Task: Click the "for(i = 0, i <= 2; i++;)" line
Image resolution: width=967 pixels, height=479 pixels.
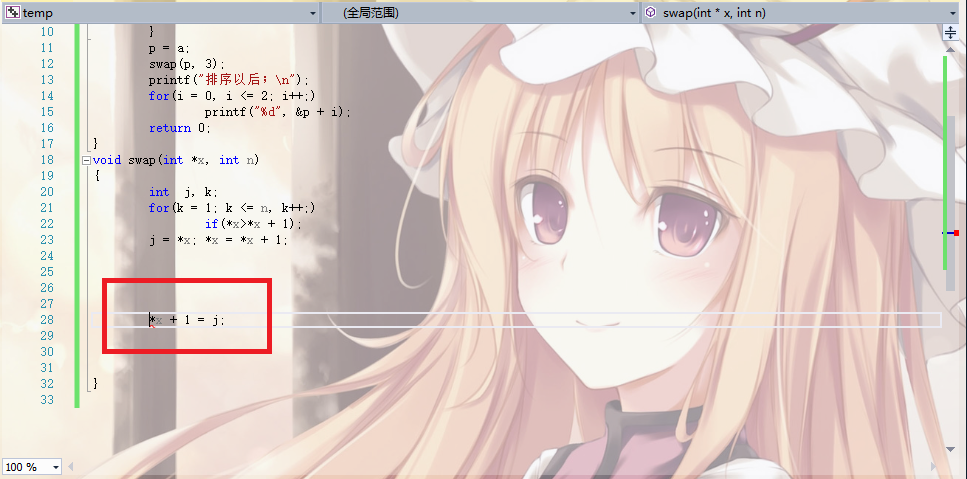Action: [x=232, y=96]
